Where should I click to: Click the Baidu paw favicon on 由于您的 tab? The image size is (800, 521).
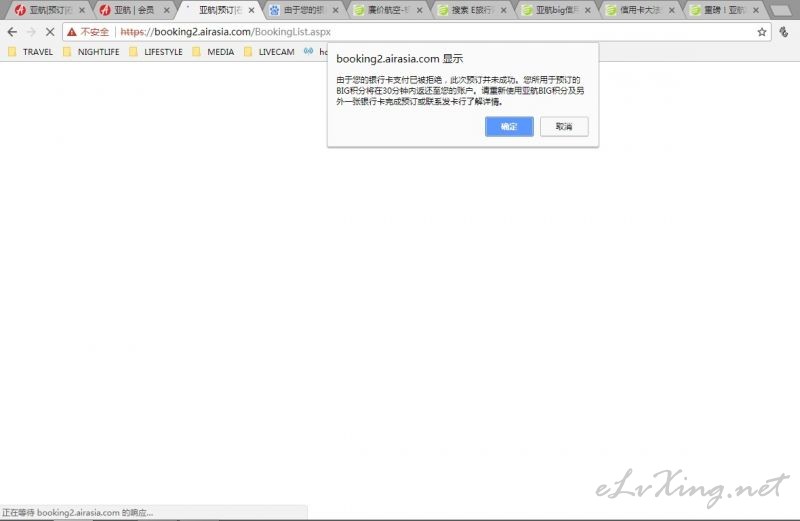(x=274, y=10)
